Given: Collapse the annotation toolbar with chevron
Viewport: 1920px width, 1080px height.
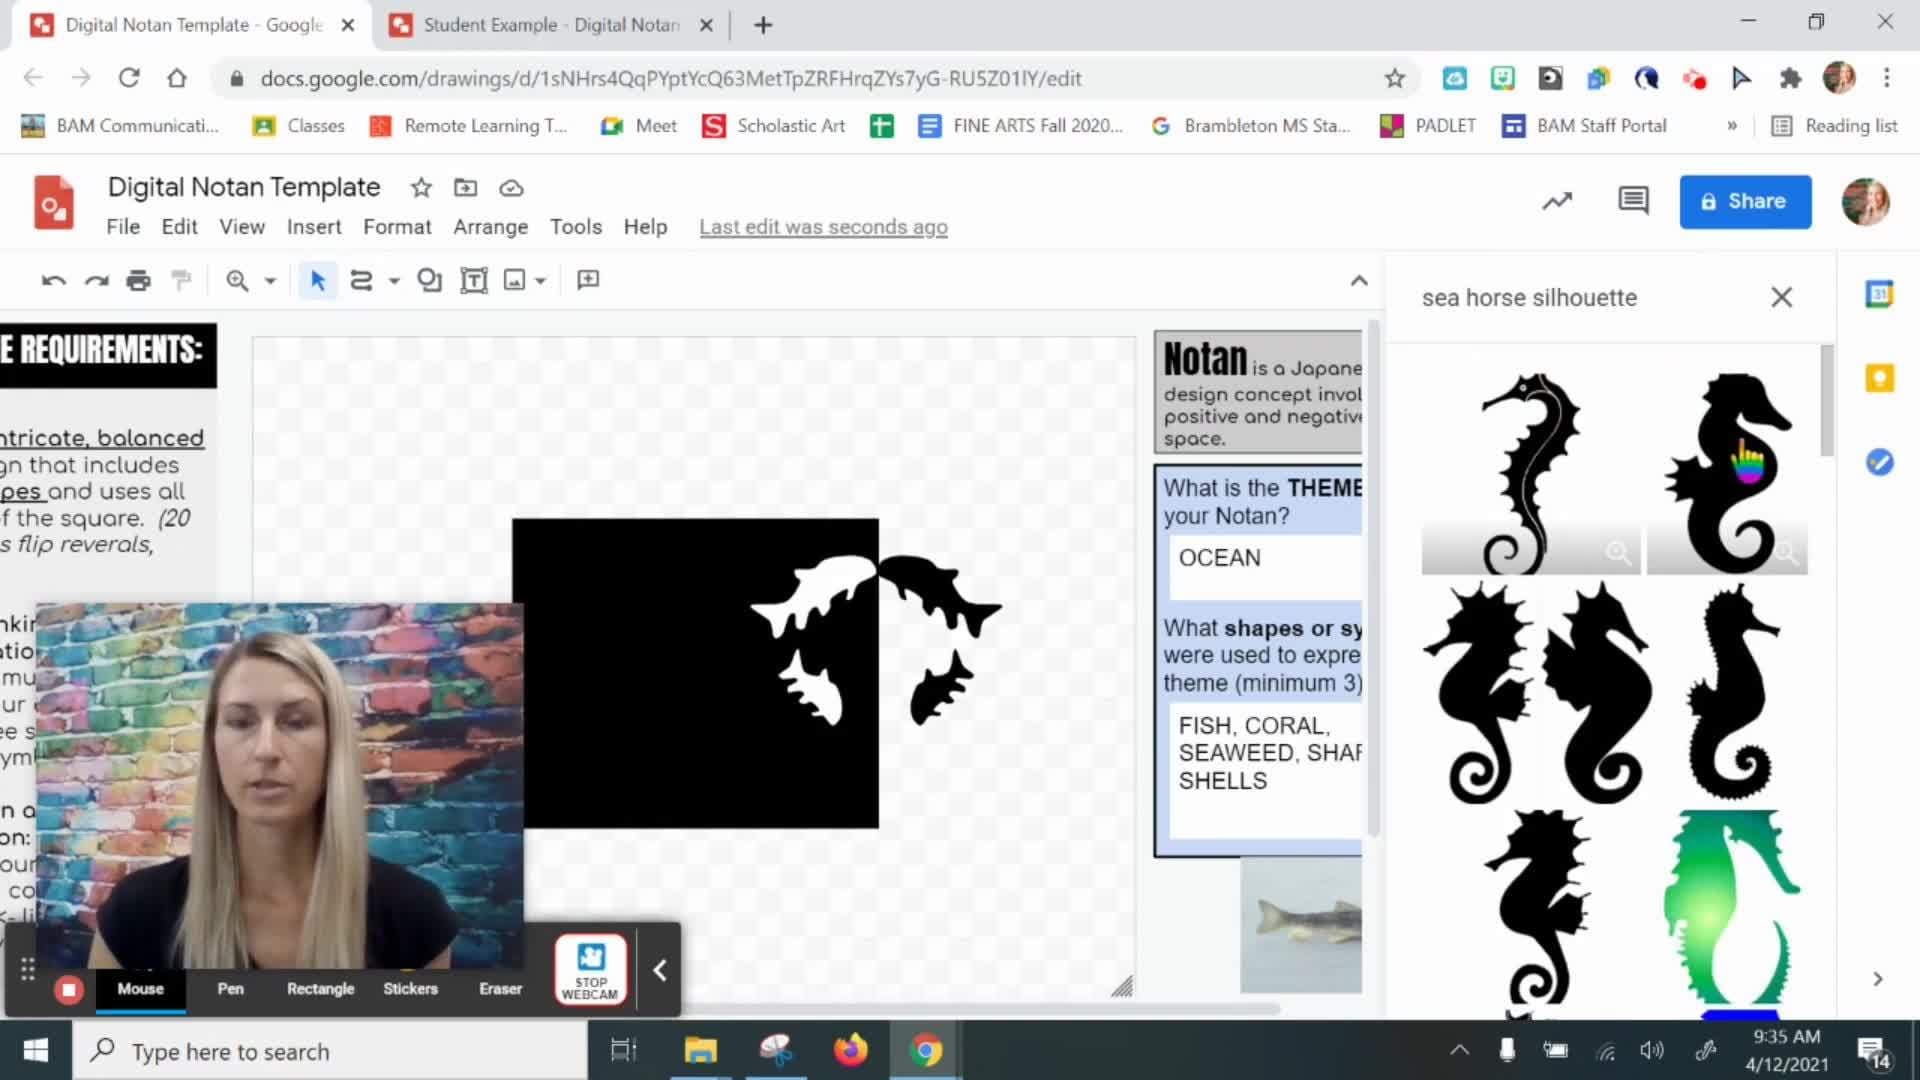Looking at the screenshot, I should (x=659, y=969).
